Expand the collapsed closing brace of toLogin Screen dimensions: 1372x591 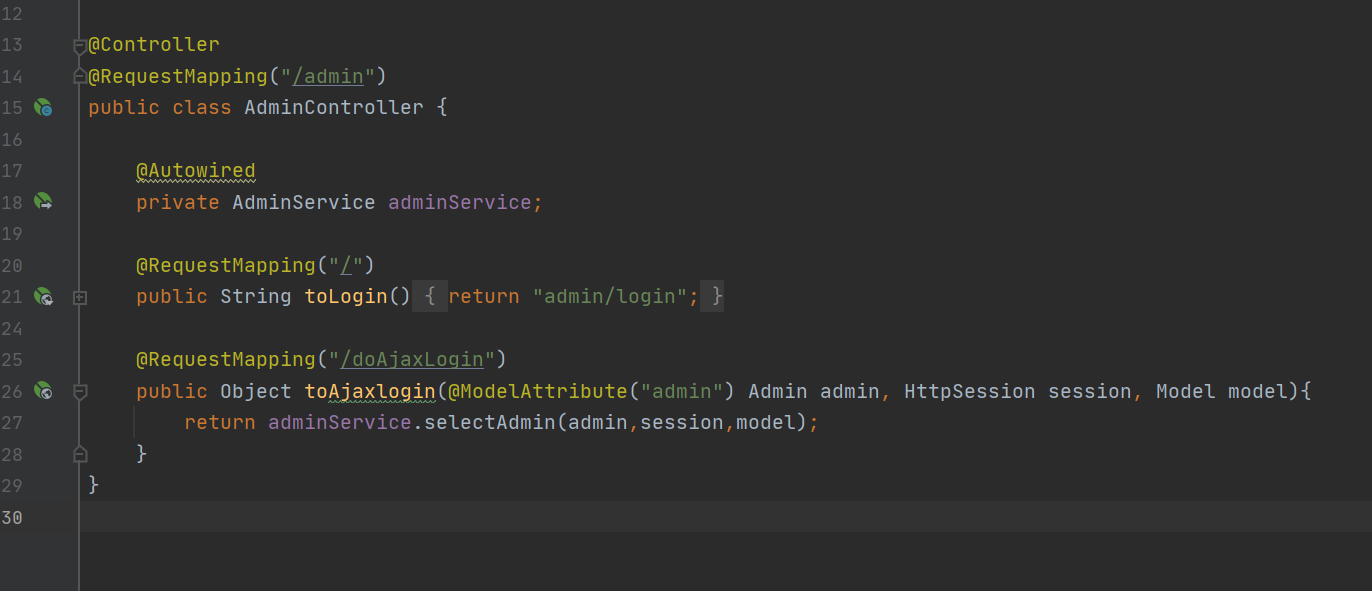tap(712, 296)
